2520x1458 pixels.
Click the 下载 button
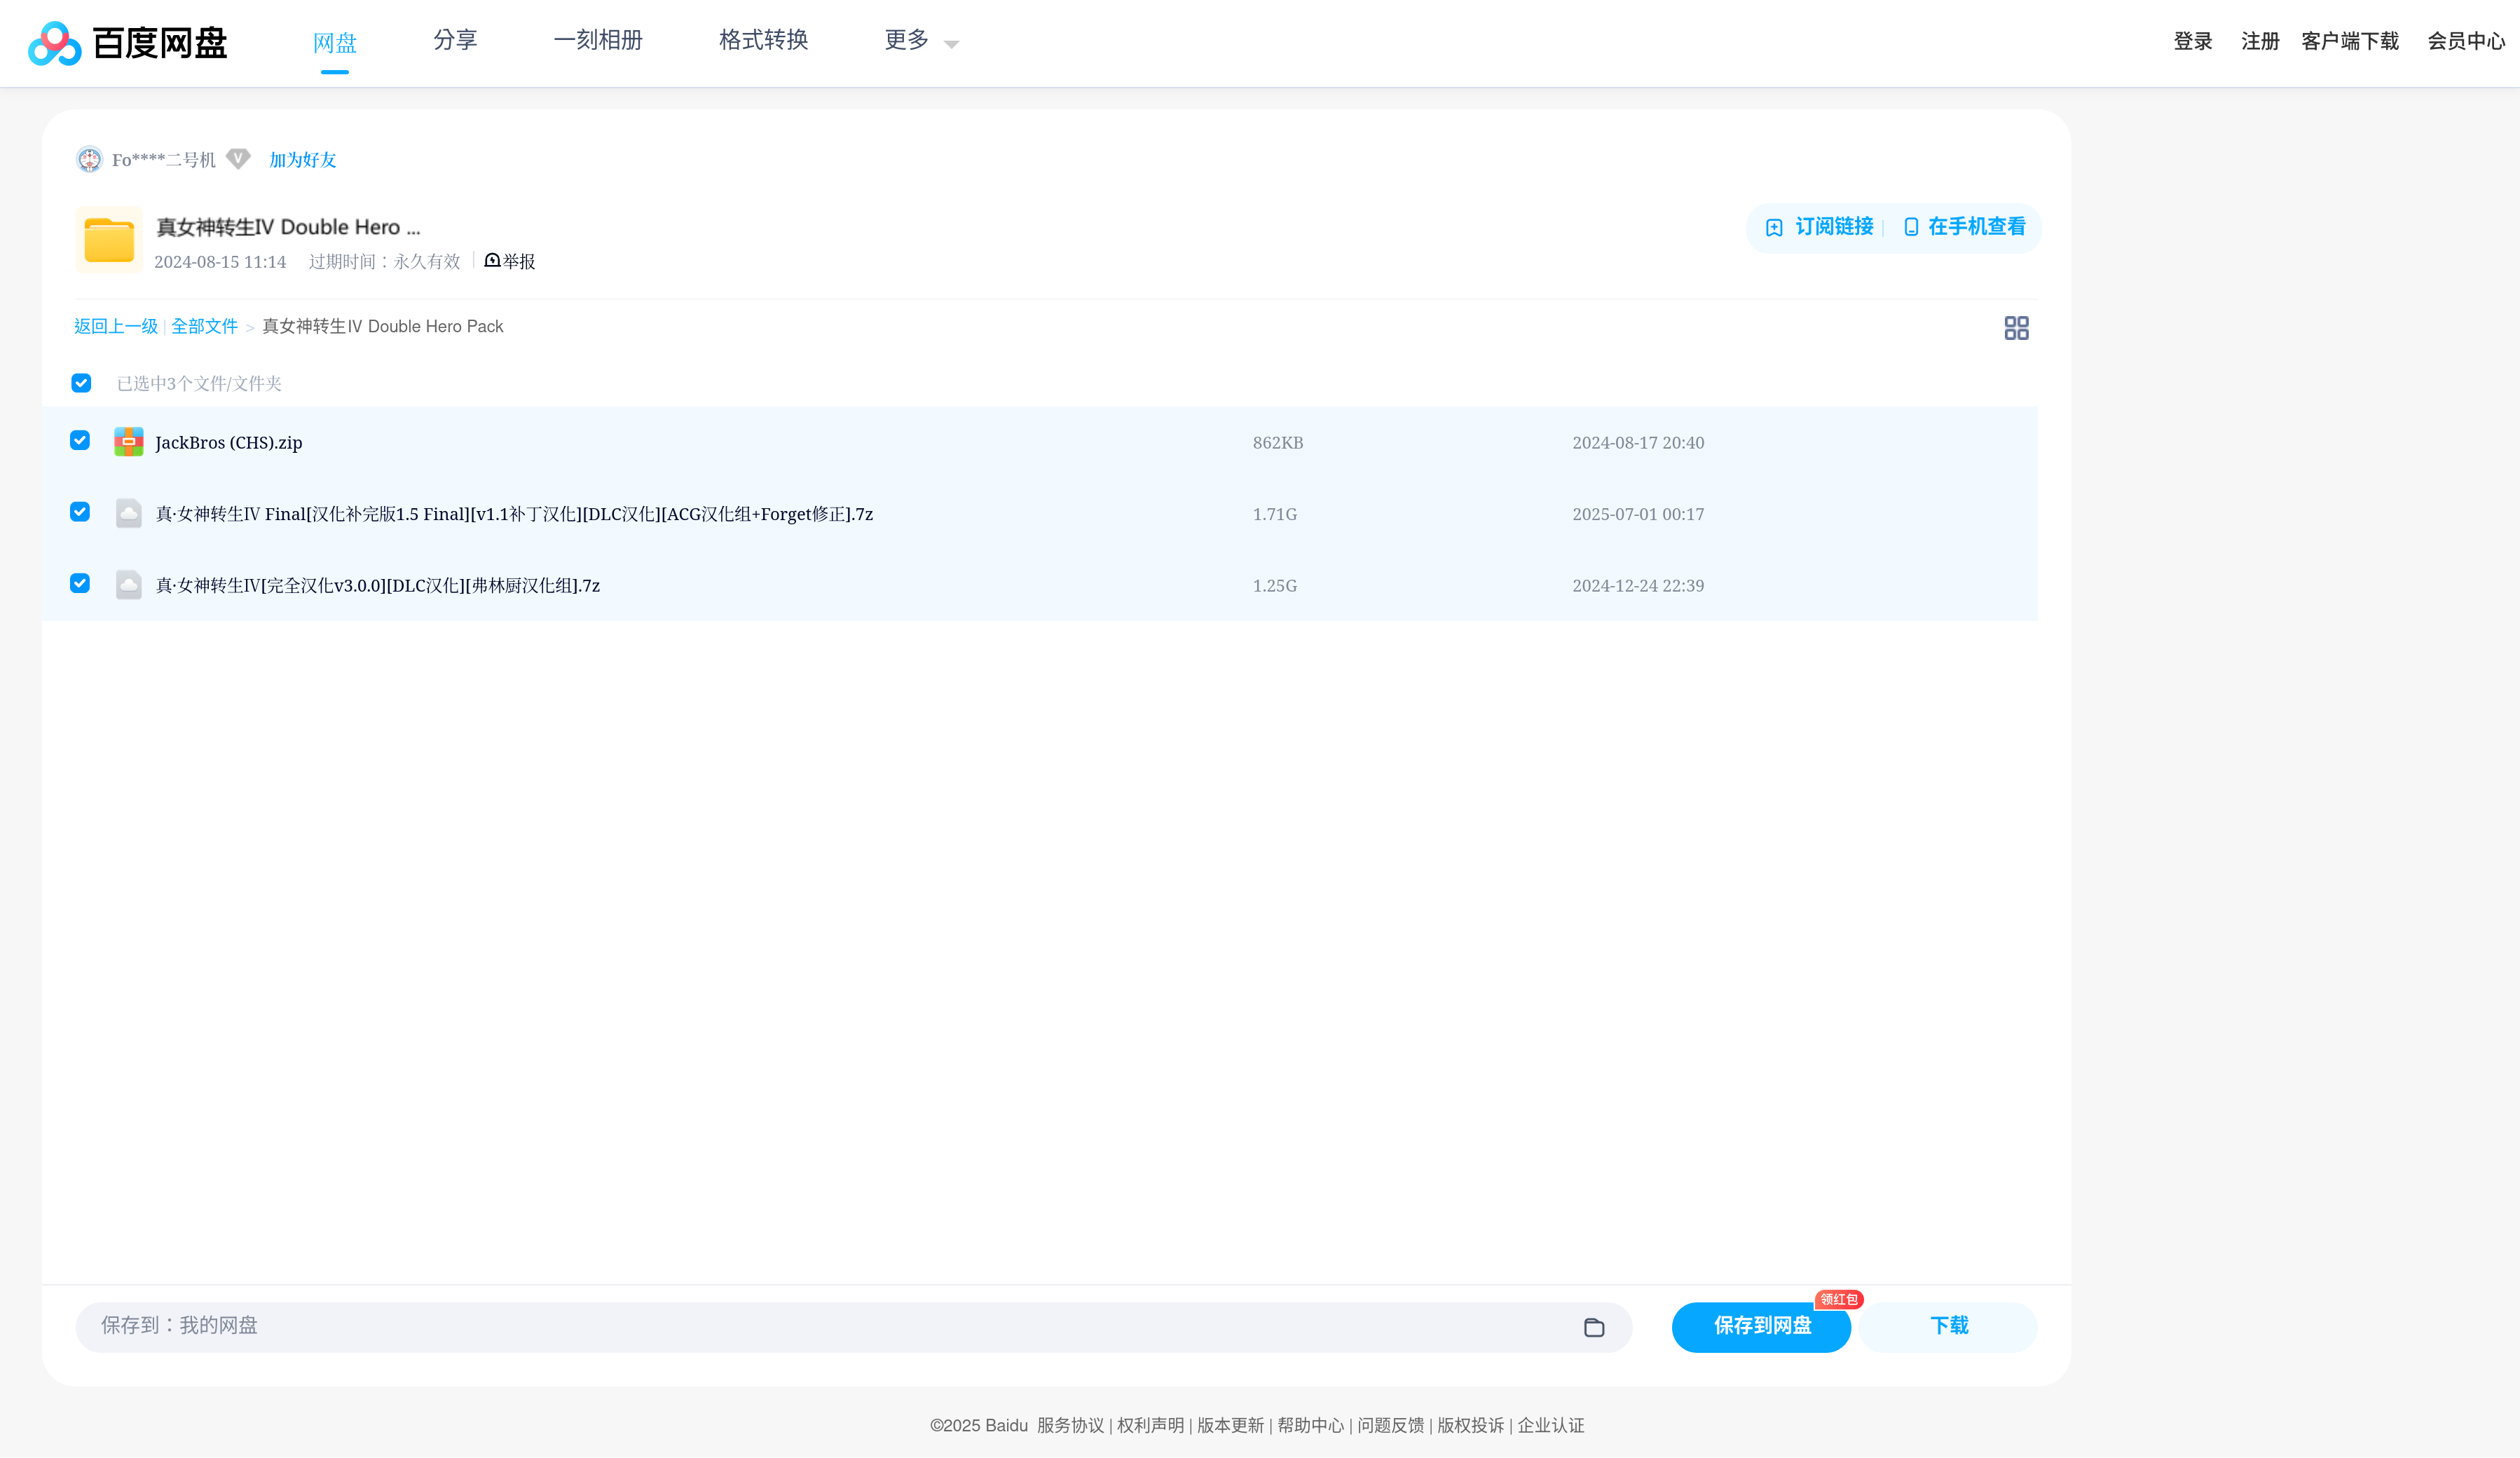(1948, 1327)
